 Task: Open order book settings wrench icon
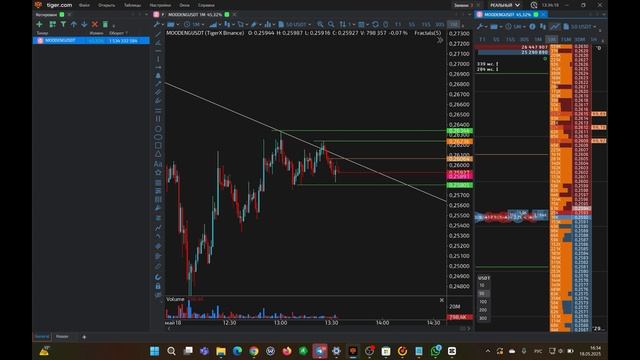tap(481, 27)
